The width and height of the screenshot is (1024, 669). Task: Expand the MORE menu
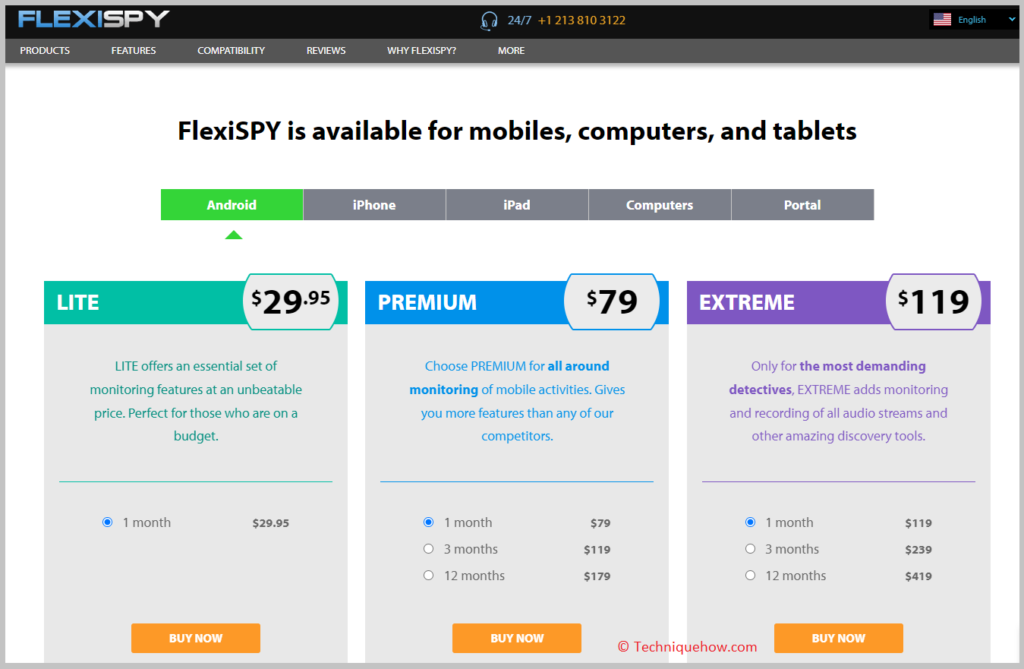(x=511, y=50)
